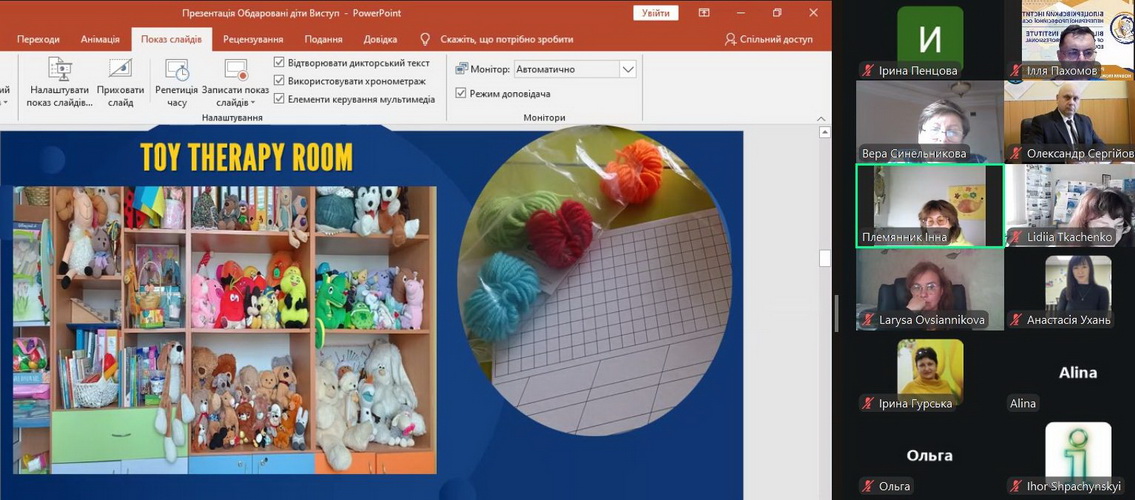This screenshot has height=500, width=1135.
Task: Click muted microphone icon beside Lidiia Tkachenko
Action: [x=1016, y=238]
